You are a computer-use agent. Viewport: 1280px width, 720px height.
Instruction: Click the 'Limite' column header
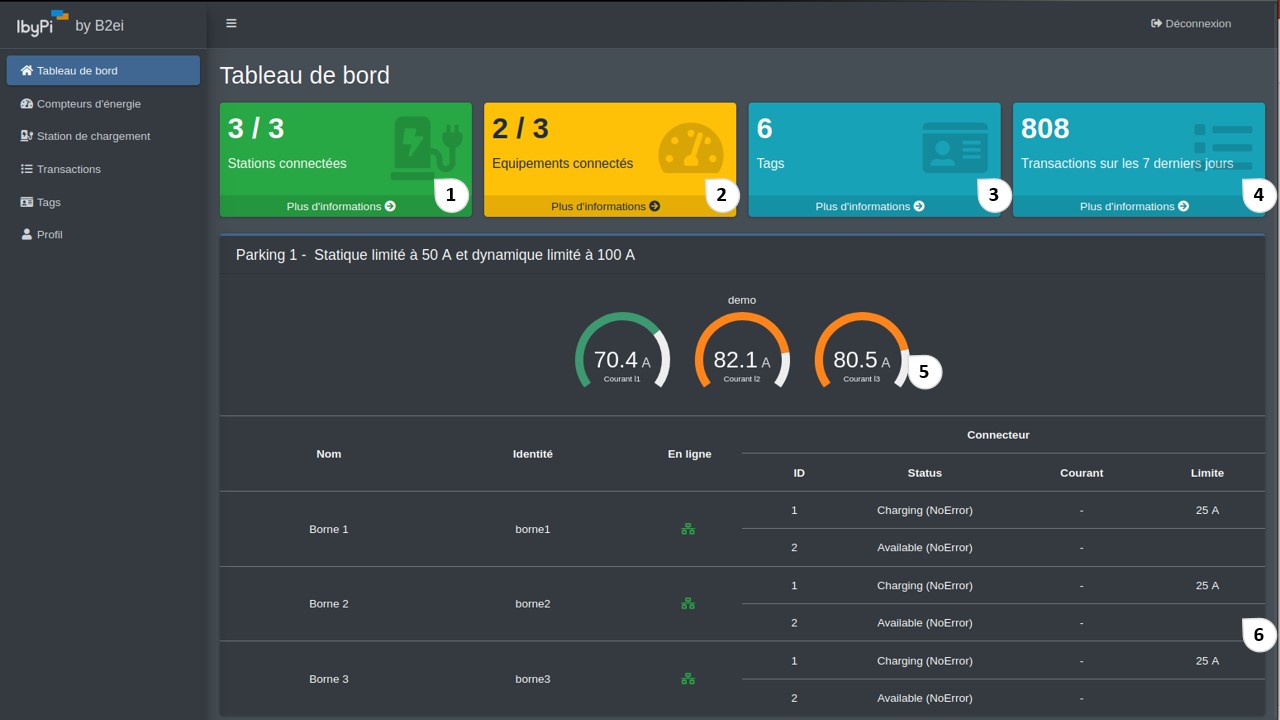click(x=1207, y=473)
